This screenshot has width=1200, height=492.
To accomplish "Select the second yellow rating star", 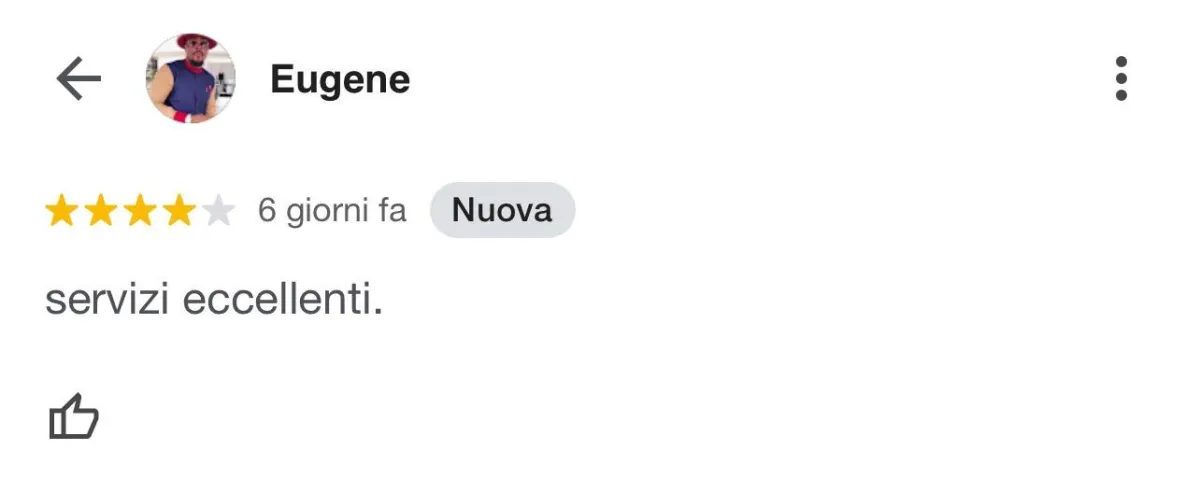I will pos(100,211).
